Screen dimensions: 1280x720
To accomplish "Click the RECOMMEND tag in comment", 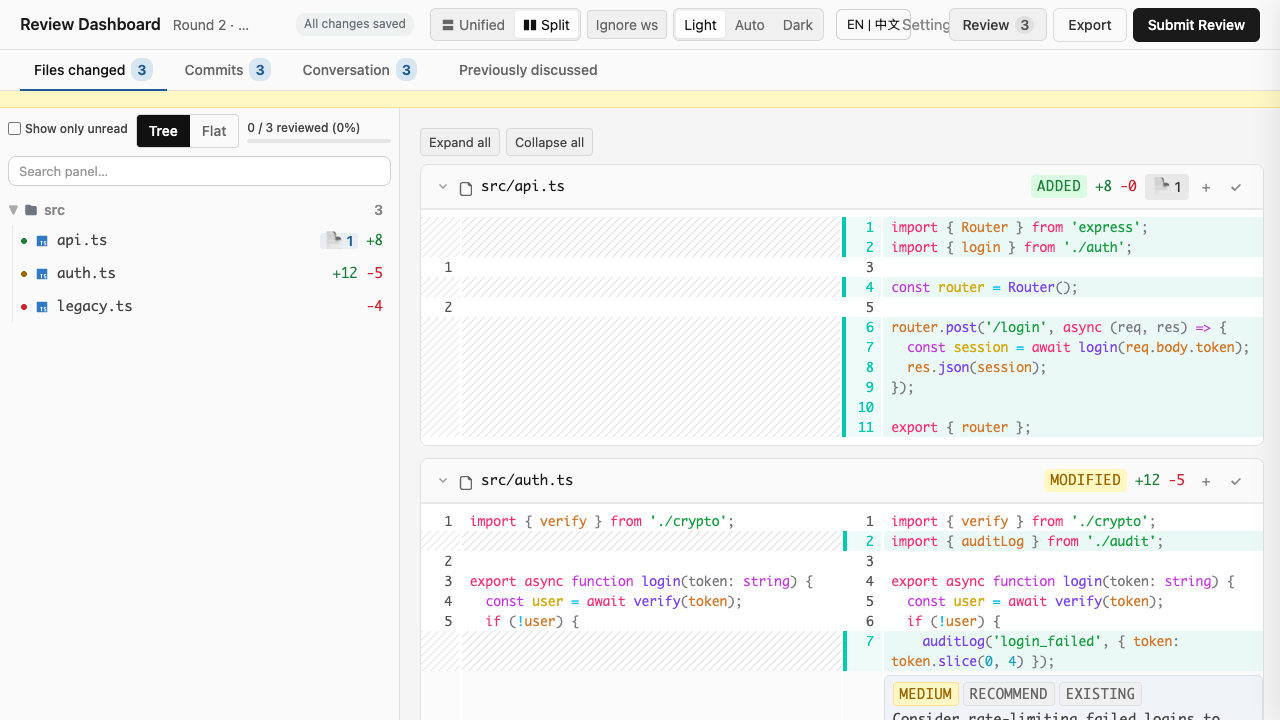I will tap(1008, 694).
